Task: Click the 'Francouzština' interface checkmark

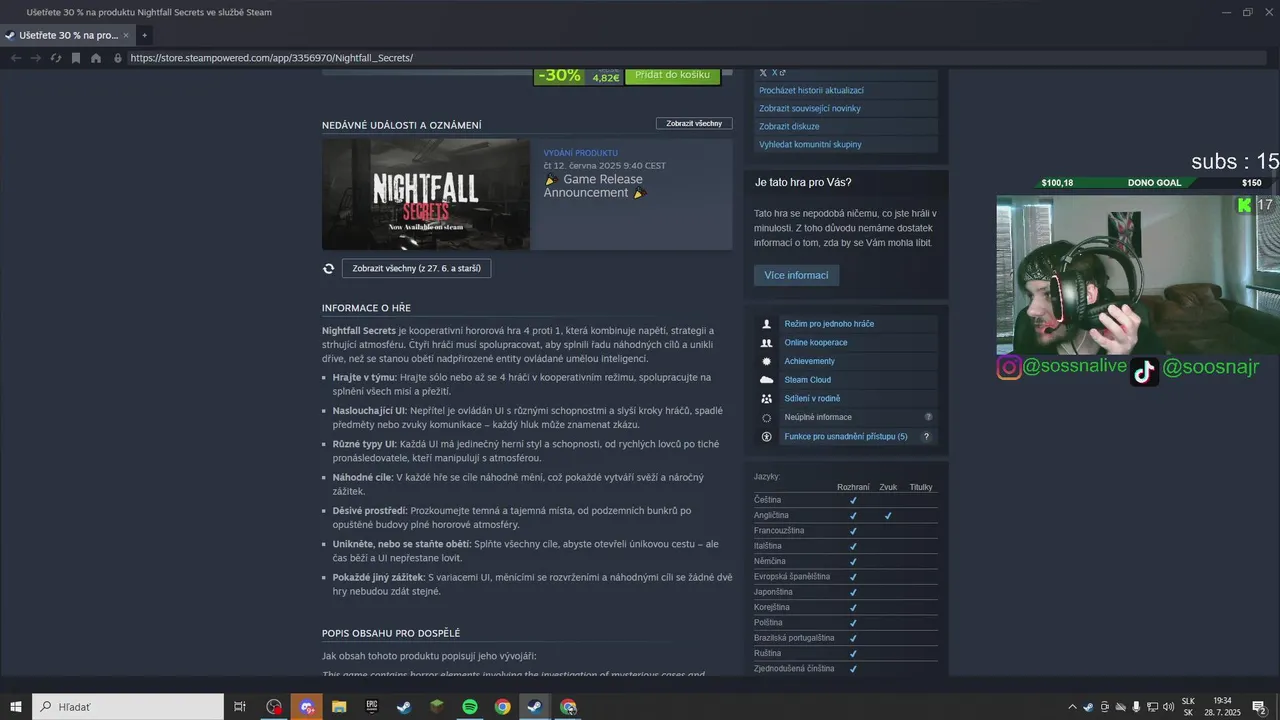Action: coord(853,531)
